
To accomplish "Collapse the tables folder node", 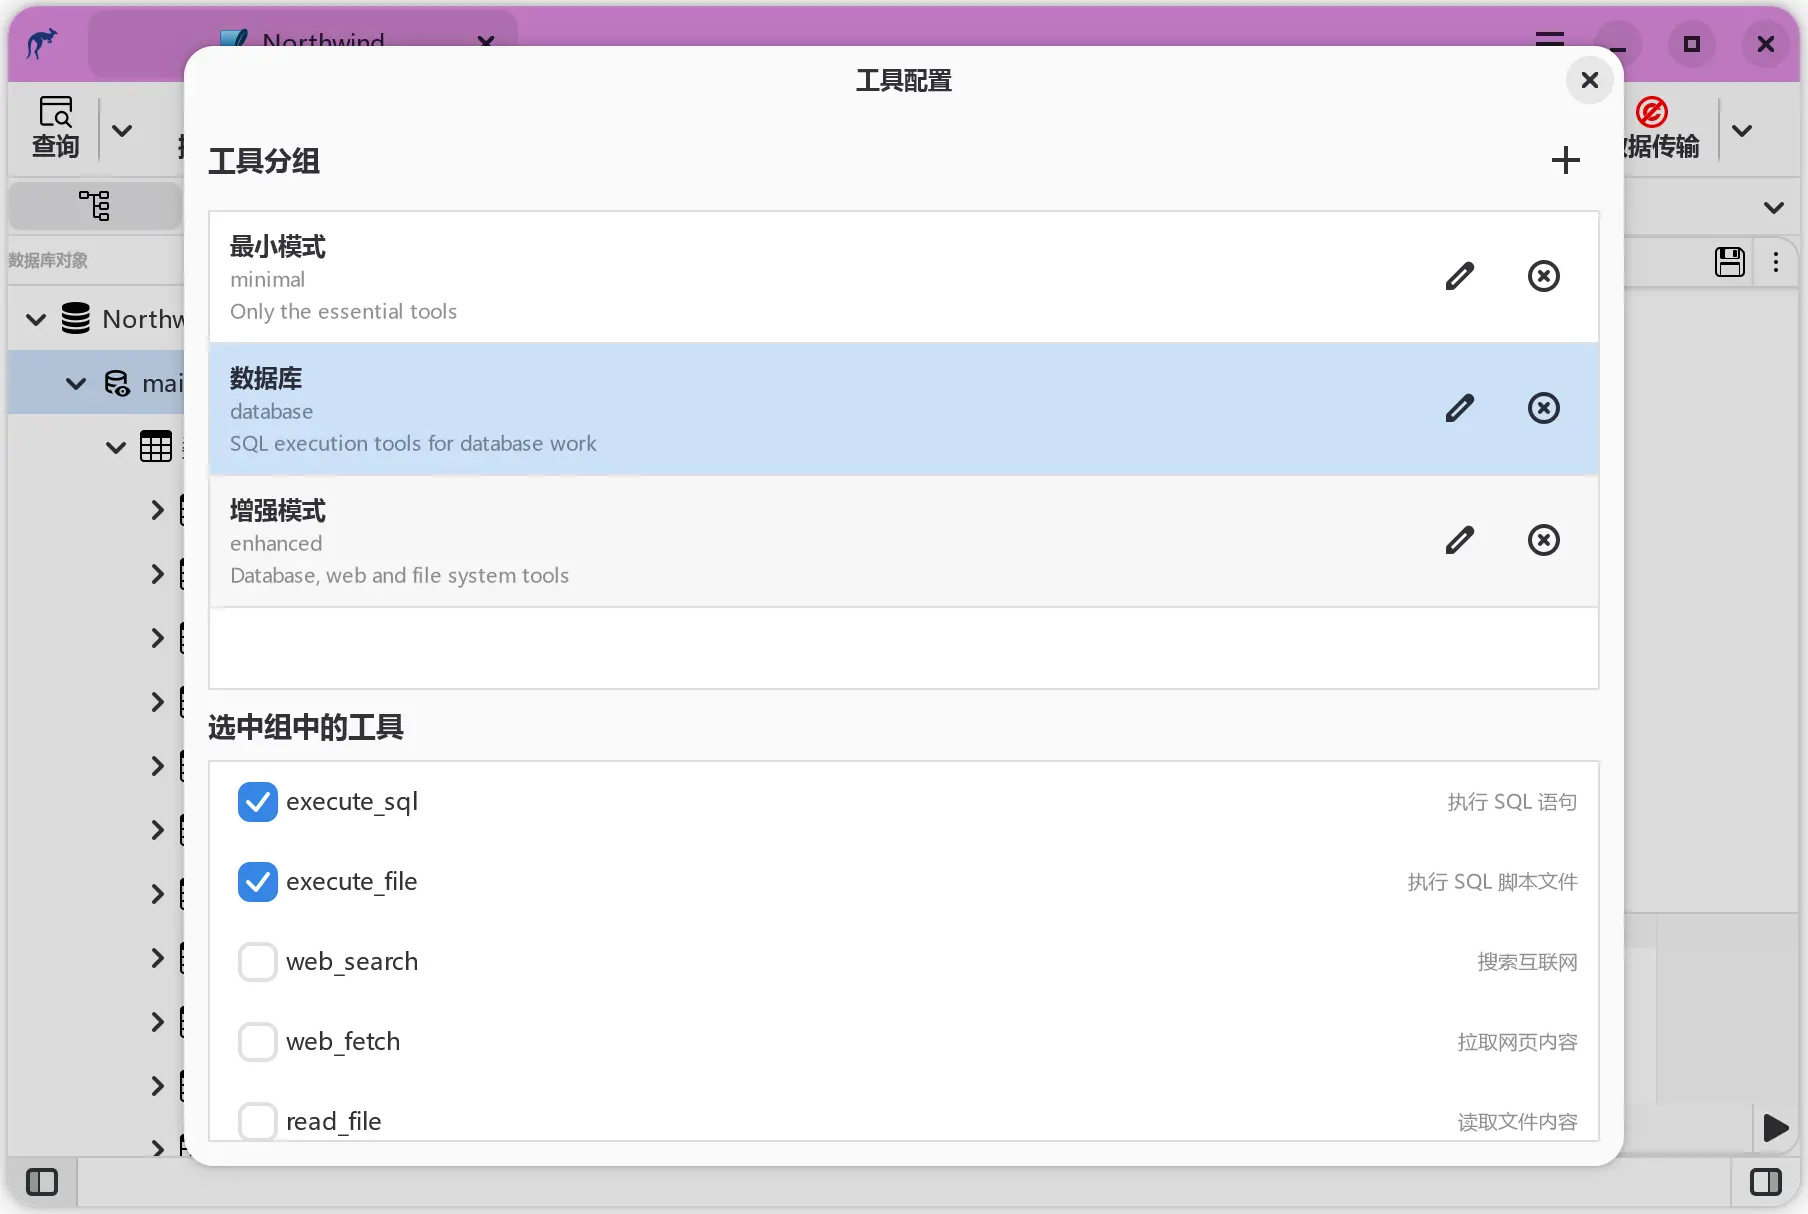I will (x=116, y=447).
